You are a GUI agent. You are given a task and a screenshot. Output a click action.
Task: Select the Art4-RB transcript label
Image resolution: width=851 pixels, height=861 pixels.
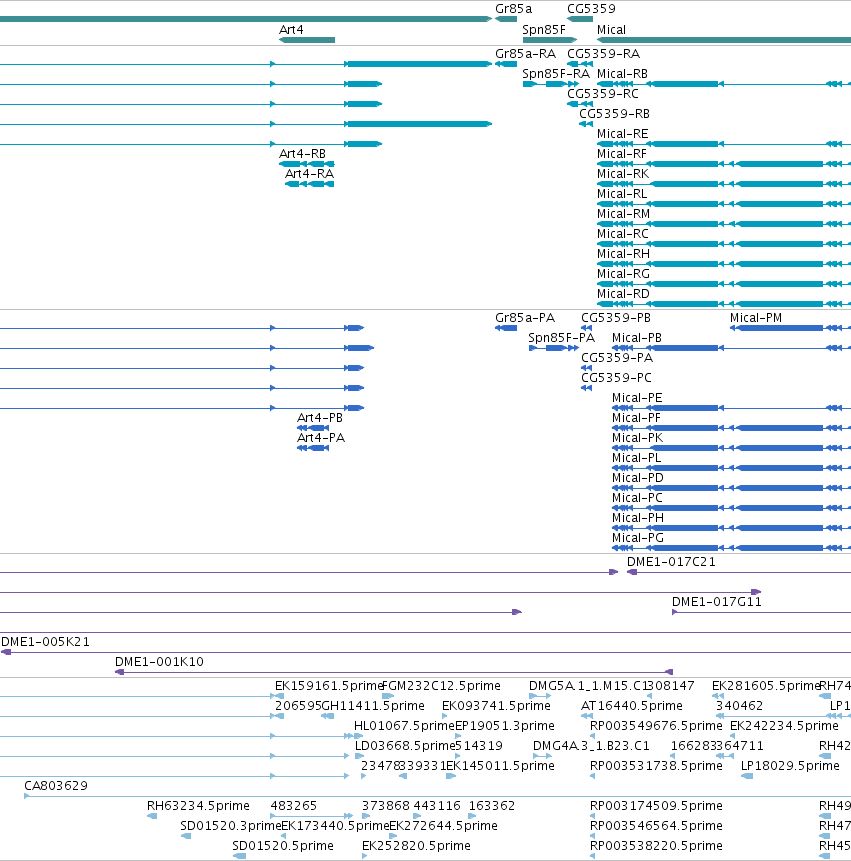[x=303, y=154]
